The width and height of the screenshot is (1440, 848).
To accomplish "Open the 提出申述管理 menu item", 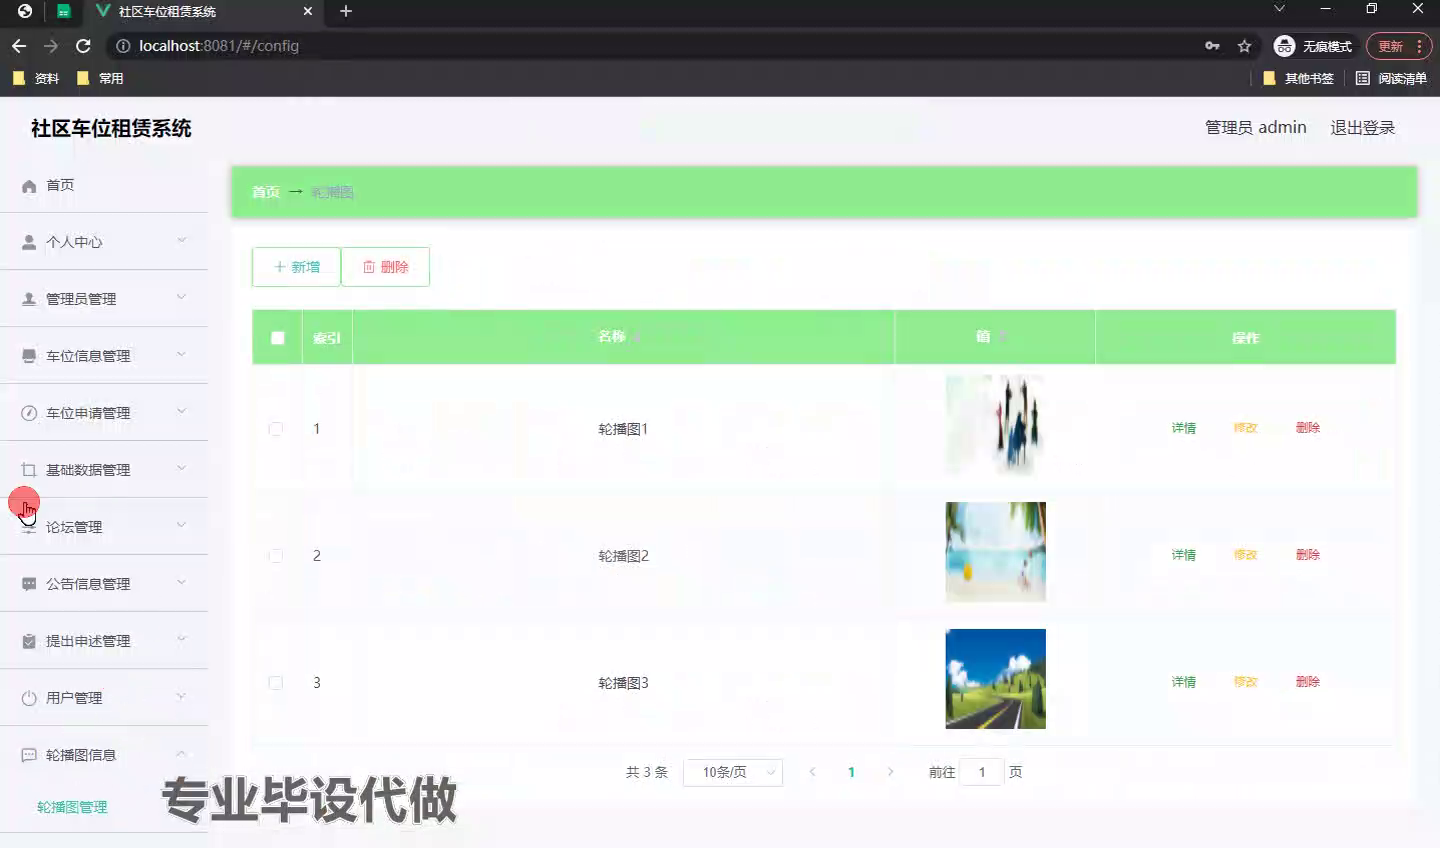I will (x=104, y=641).
